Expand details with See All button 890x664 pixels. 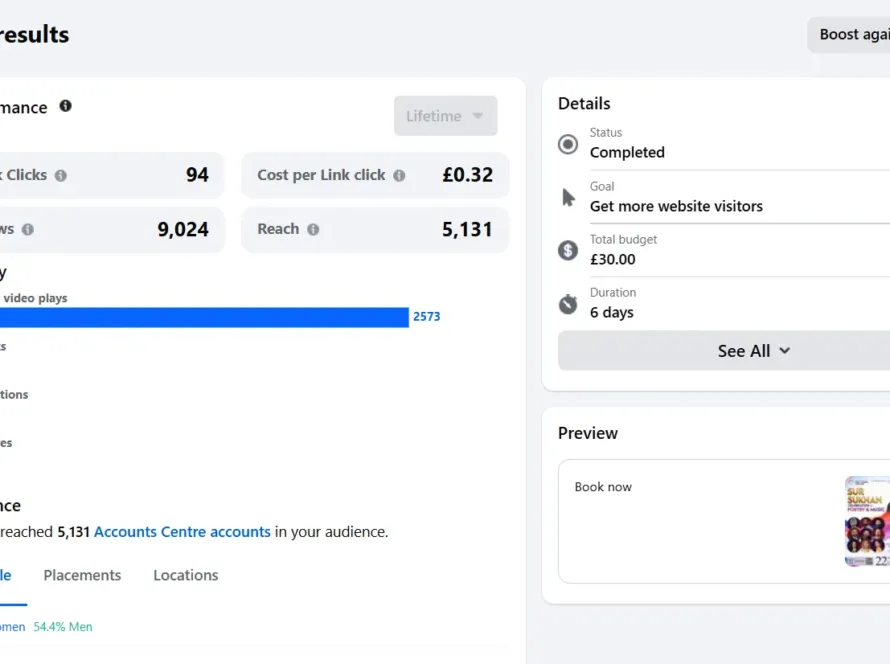753,351
